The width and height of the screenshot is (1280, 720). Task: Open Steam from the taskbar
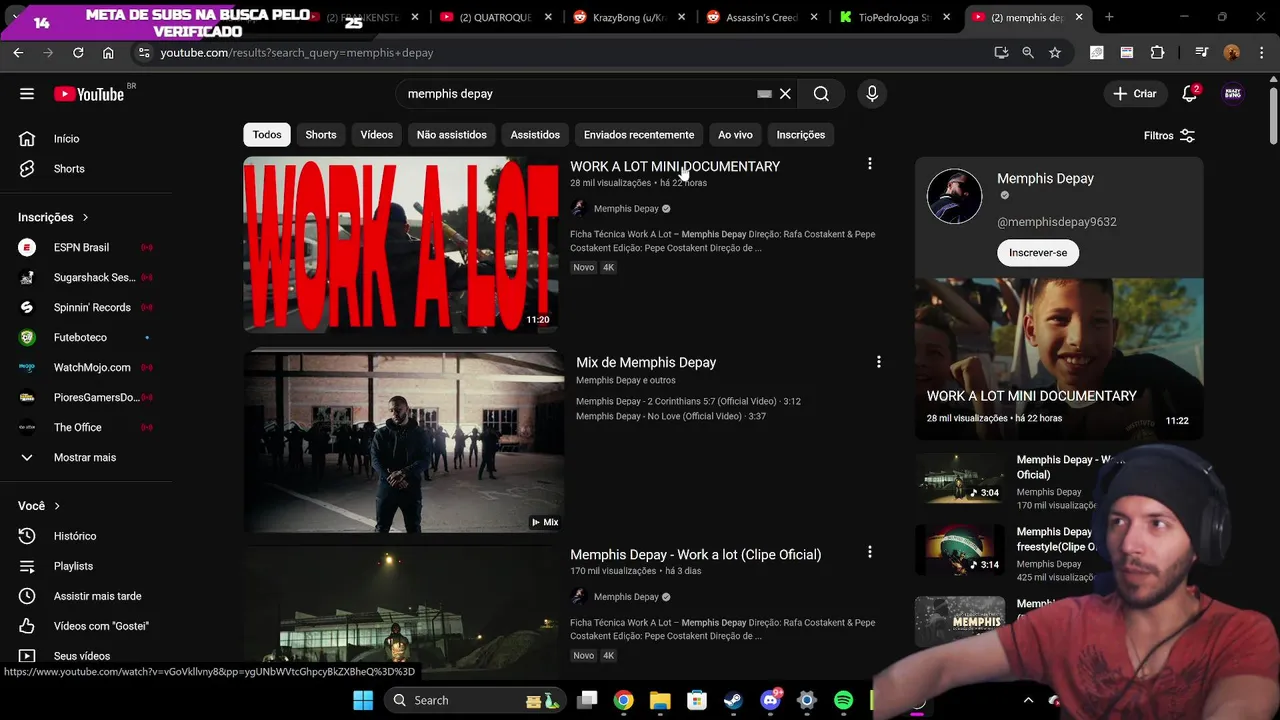coord(733,700)
